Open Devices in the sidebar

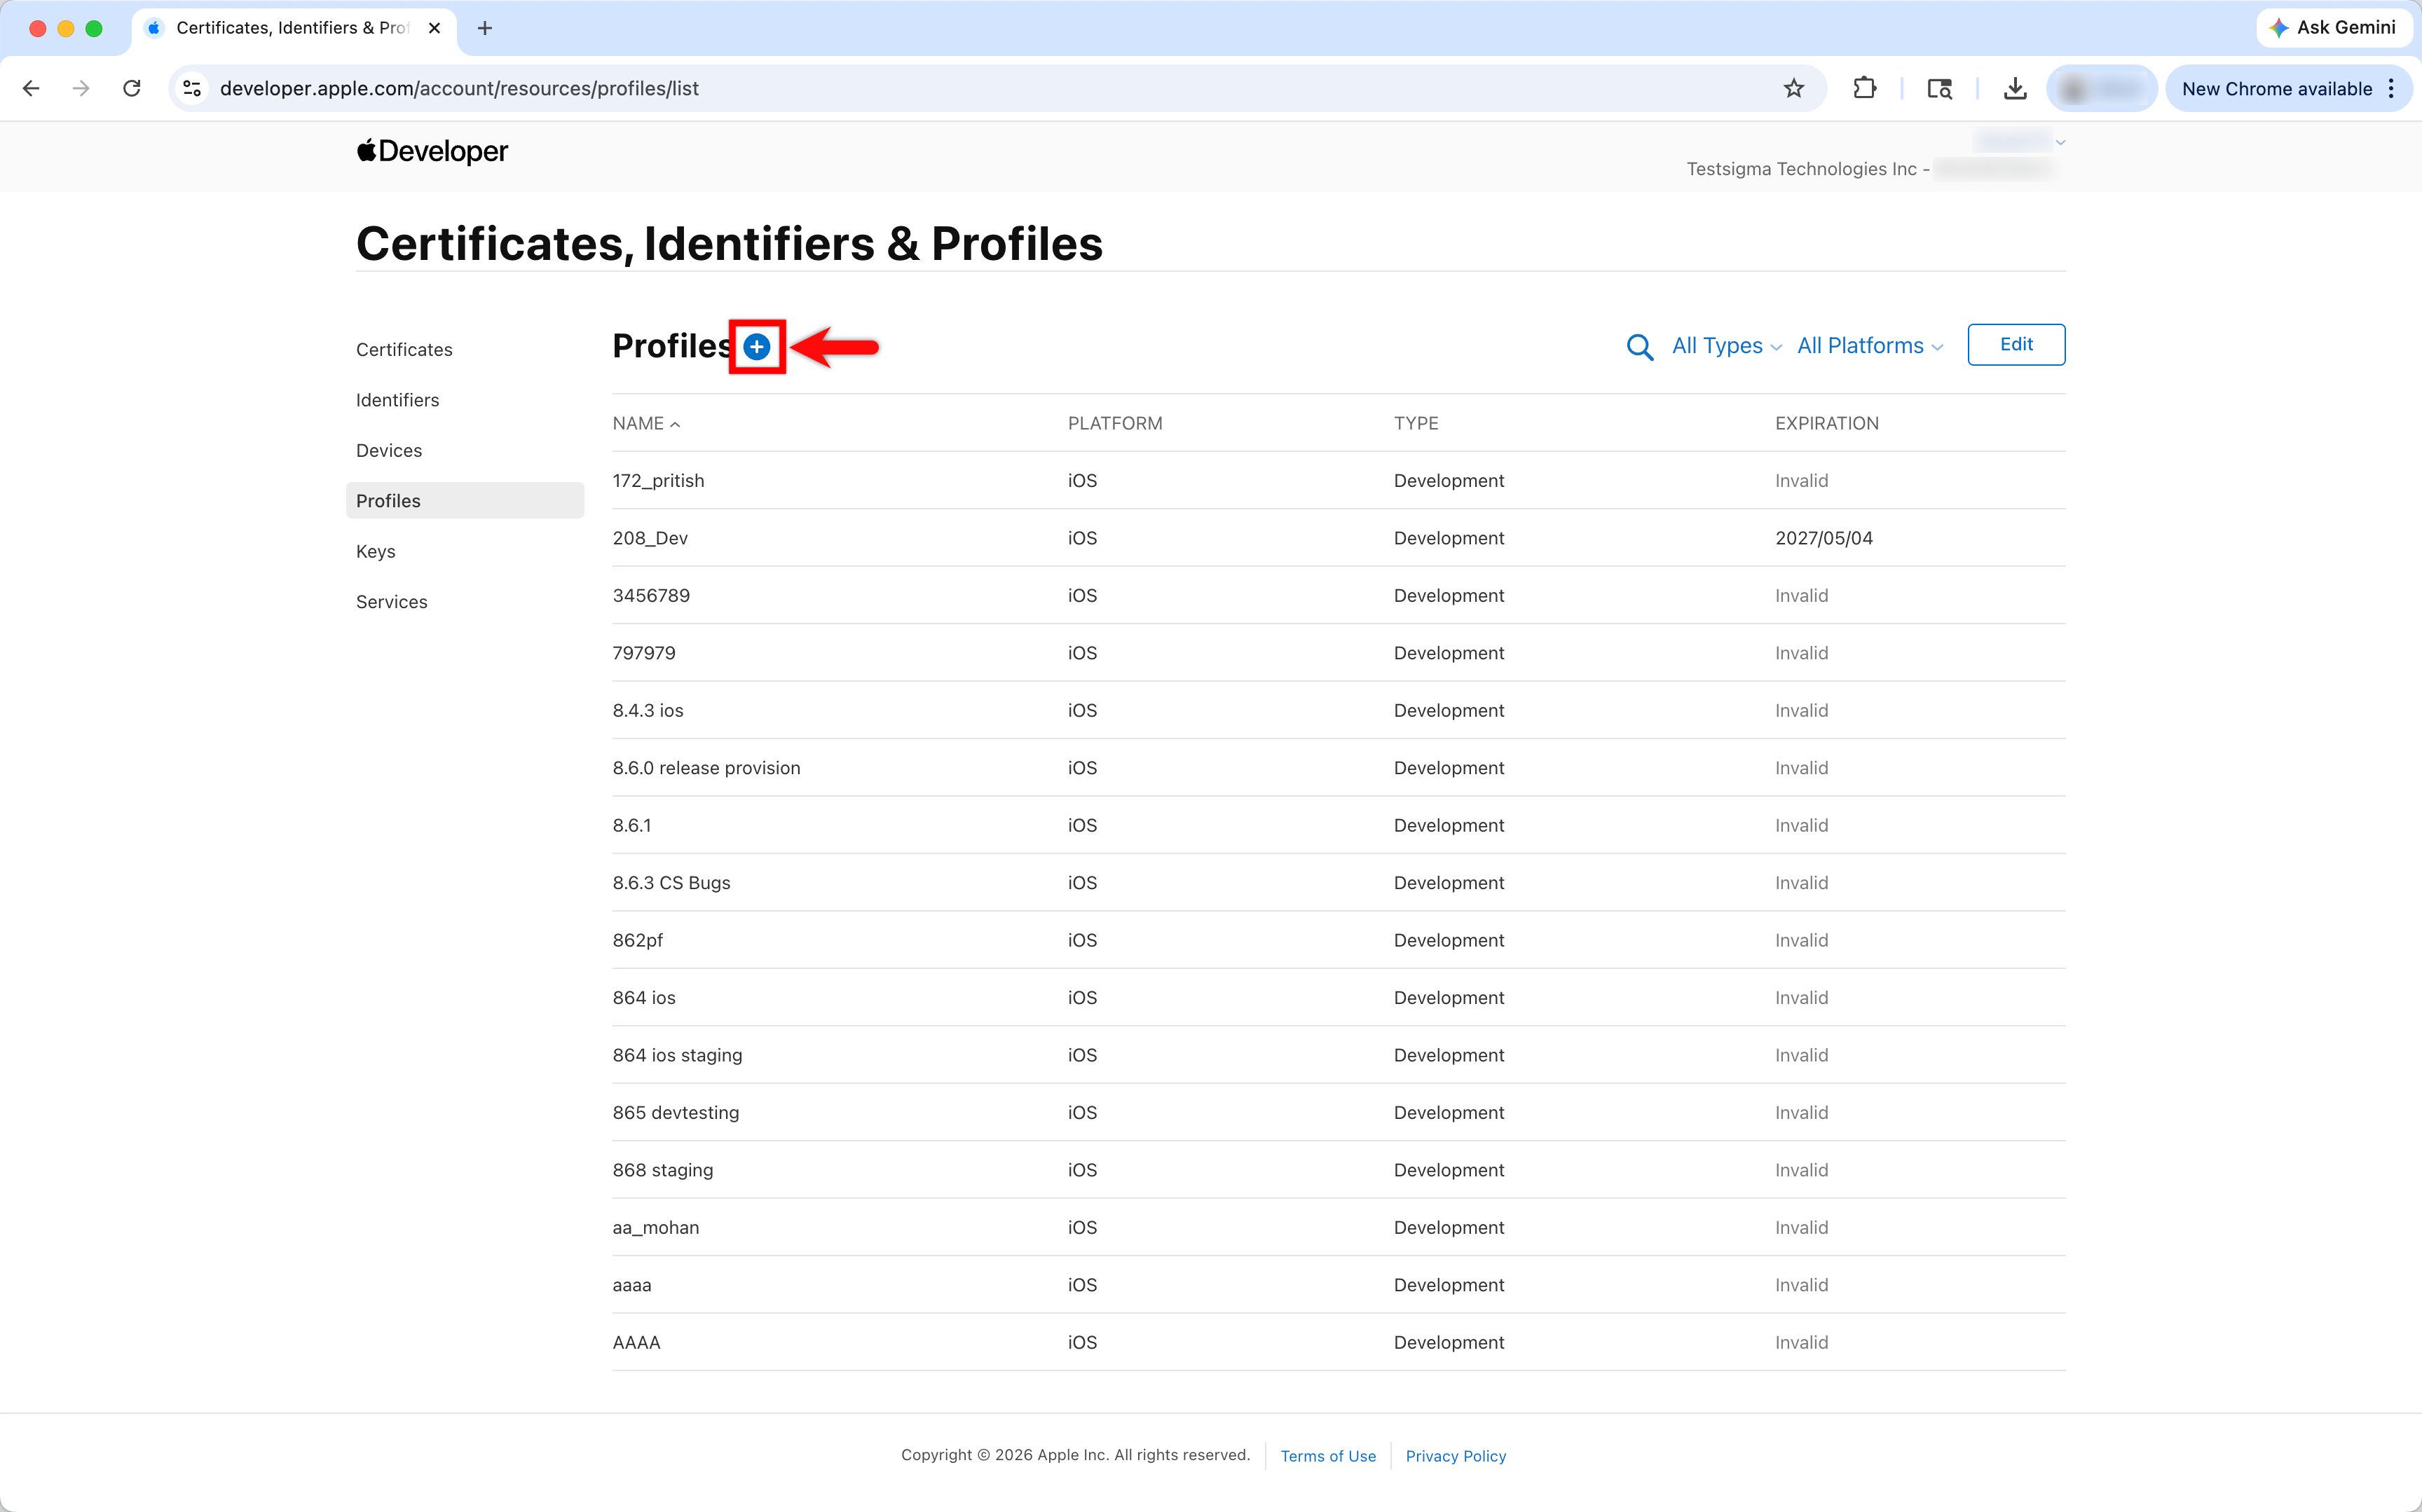(389, 450)
